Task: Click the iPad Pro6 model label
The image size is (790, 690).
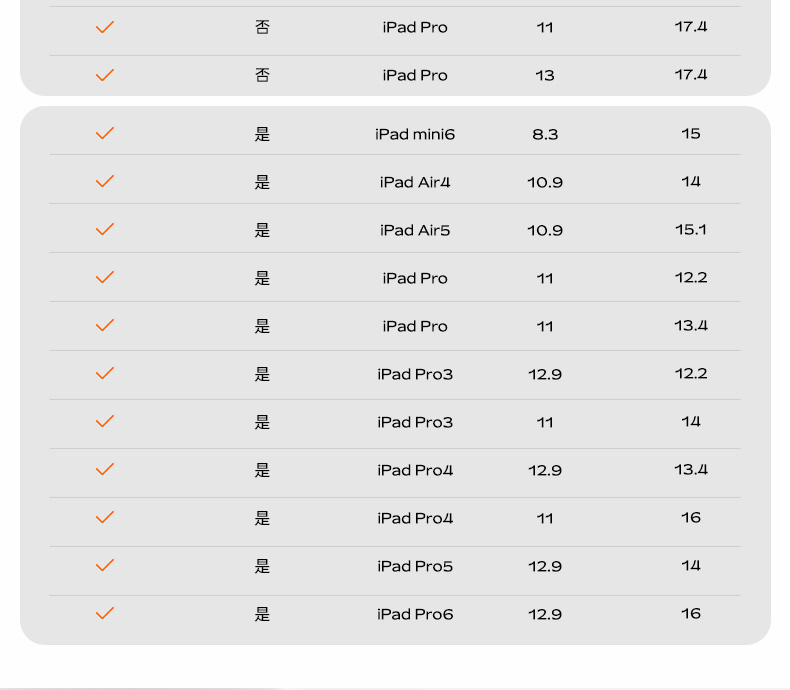Action: tap(415, 614)
